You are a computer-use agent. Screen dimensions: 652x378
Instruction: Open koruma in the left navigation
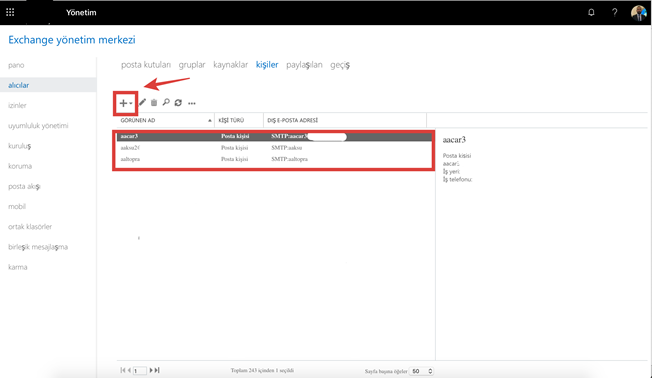click(20, 166)
